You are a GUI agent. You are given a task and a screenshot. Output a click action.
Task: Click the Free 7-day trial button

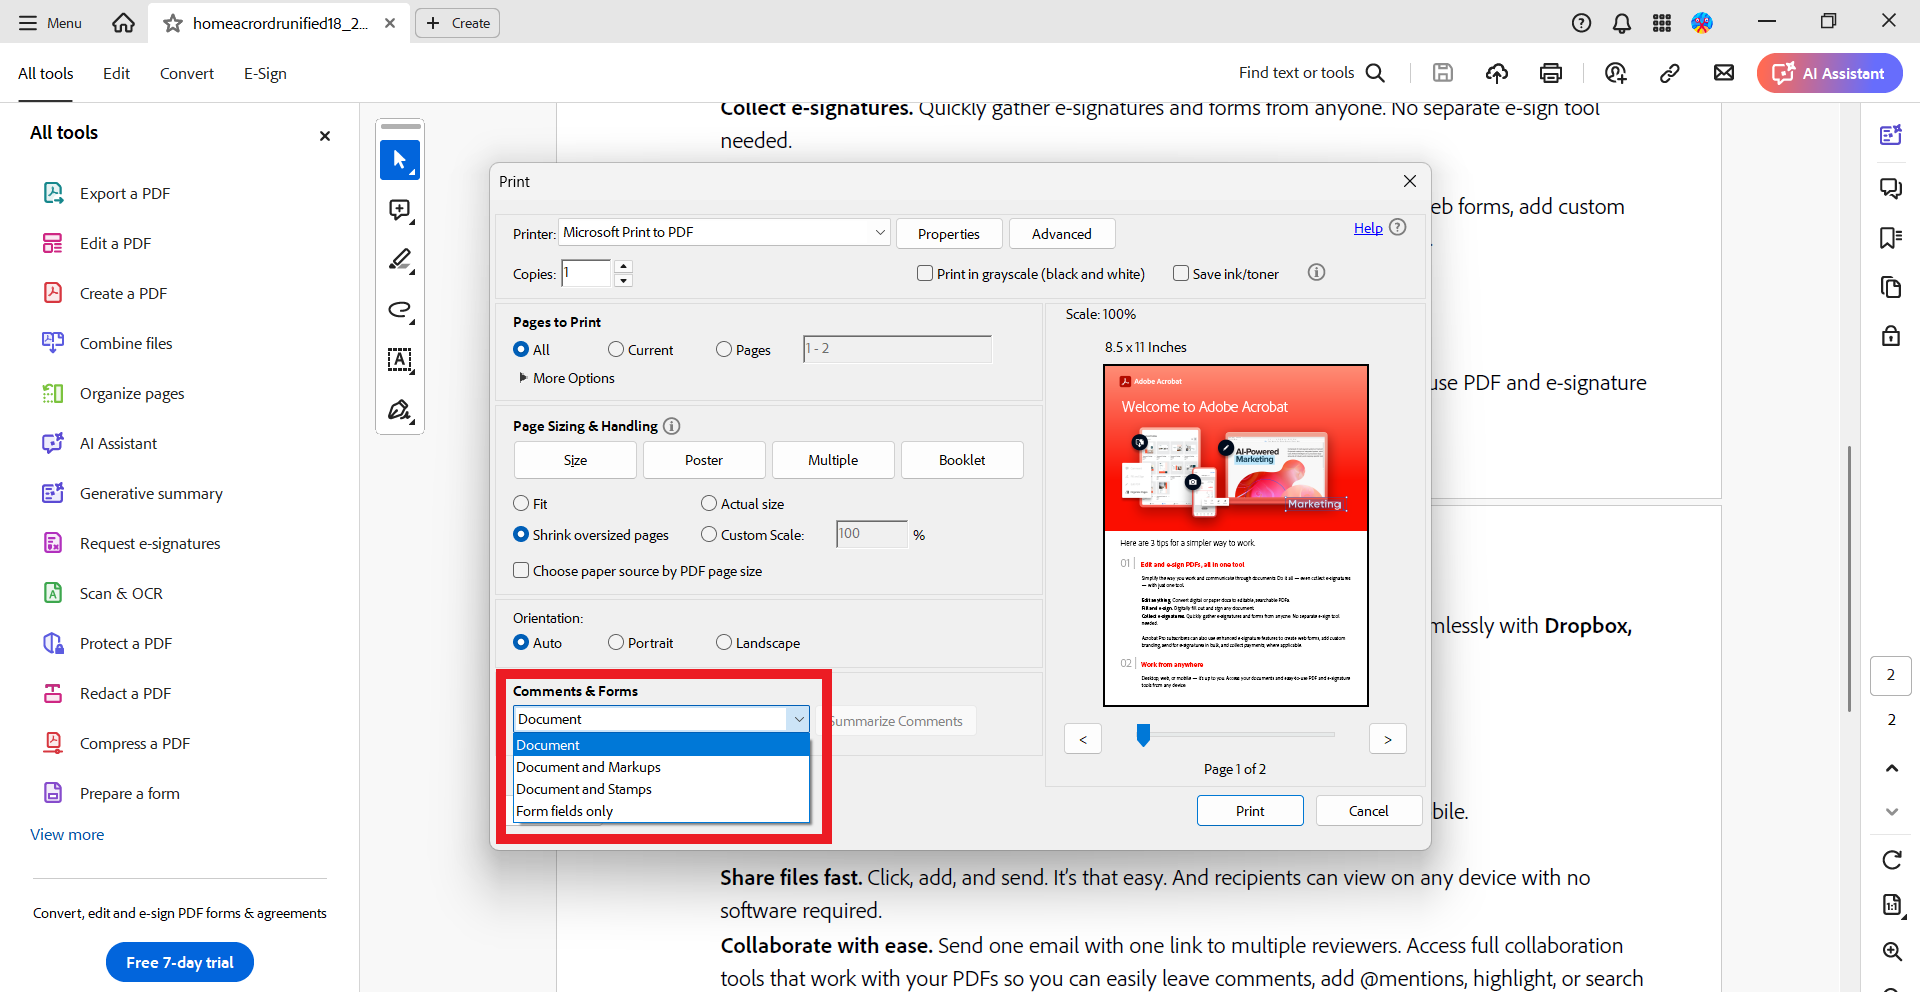point(180,962)
